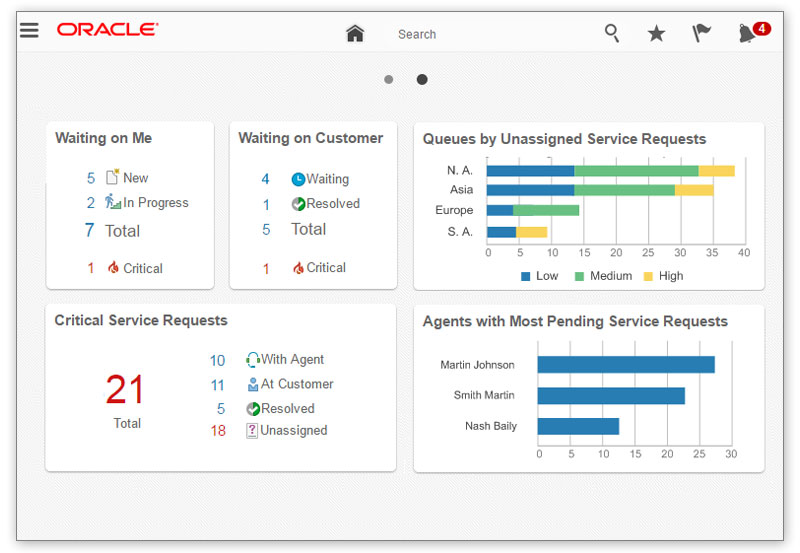
Task: Click the Low legend color swatch
Action: 526,276
